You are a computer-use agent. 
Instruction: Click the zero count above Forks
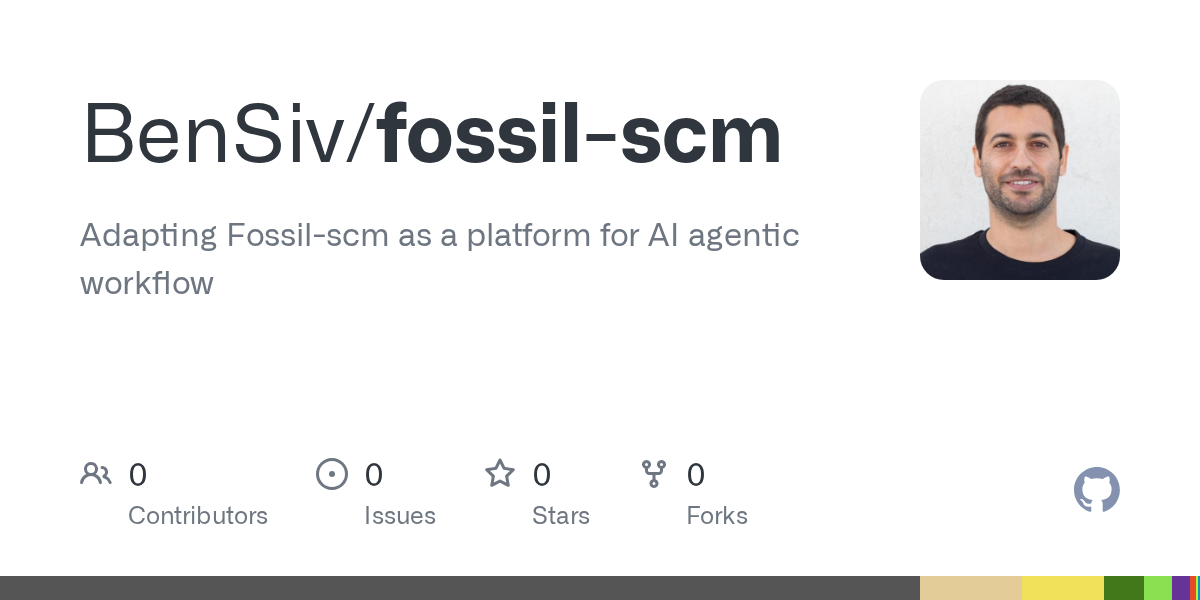click(696, 475)
